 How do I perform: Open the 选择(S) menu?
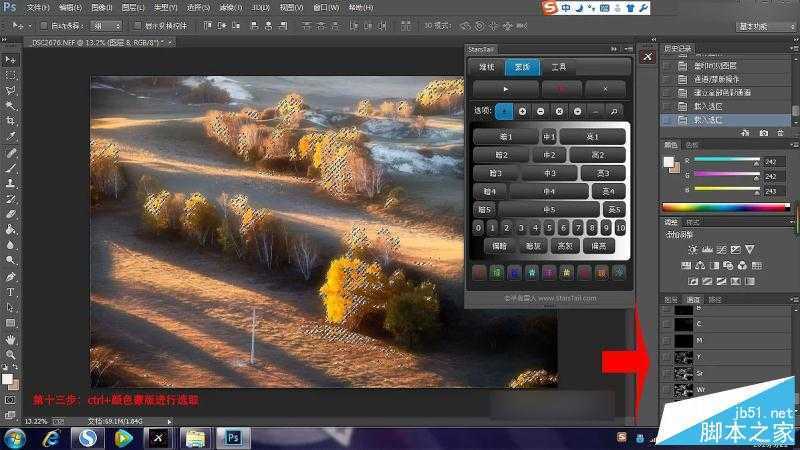click(x=198, y=8)
